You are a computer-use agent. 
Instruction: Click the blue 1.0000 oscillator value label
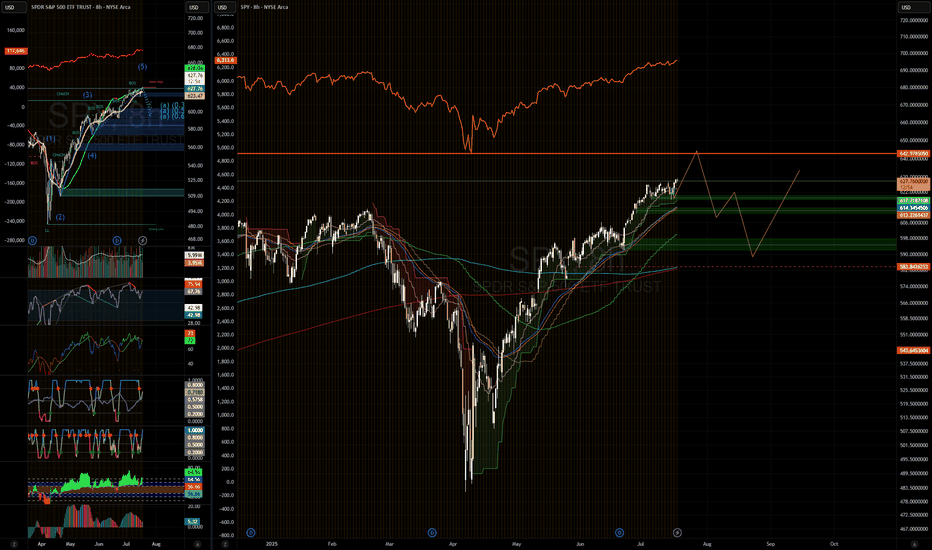(195, 430)
